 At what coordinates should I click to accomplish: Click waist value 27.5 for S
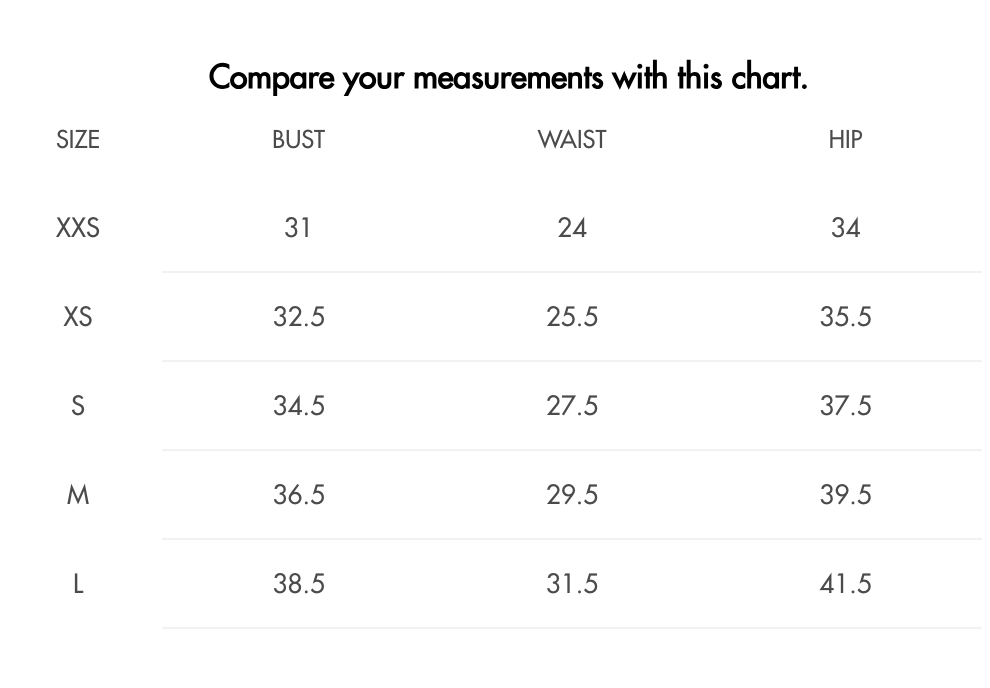[572, 406]
